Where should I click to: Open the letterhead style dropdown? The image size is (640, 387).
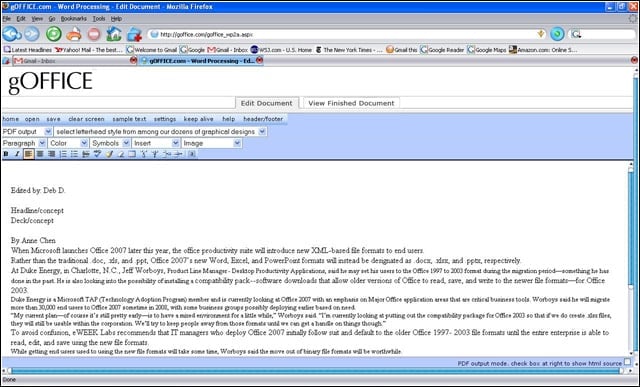coord(161,131)
